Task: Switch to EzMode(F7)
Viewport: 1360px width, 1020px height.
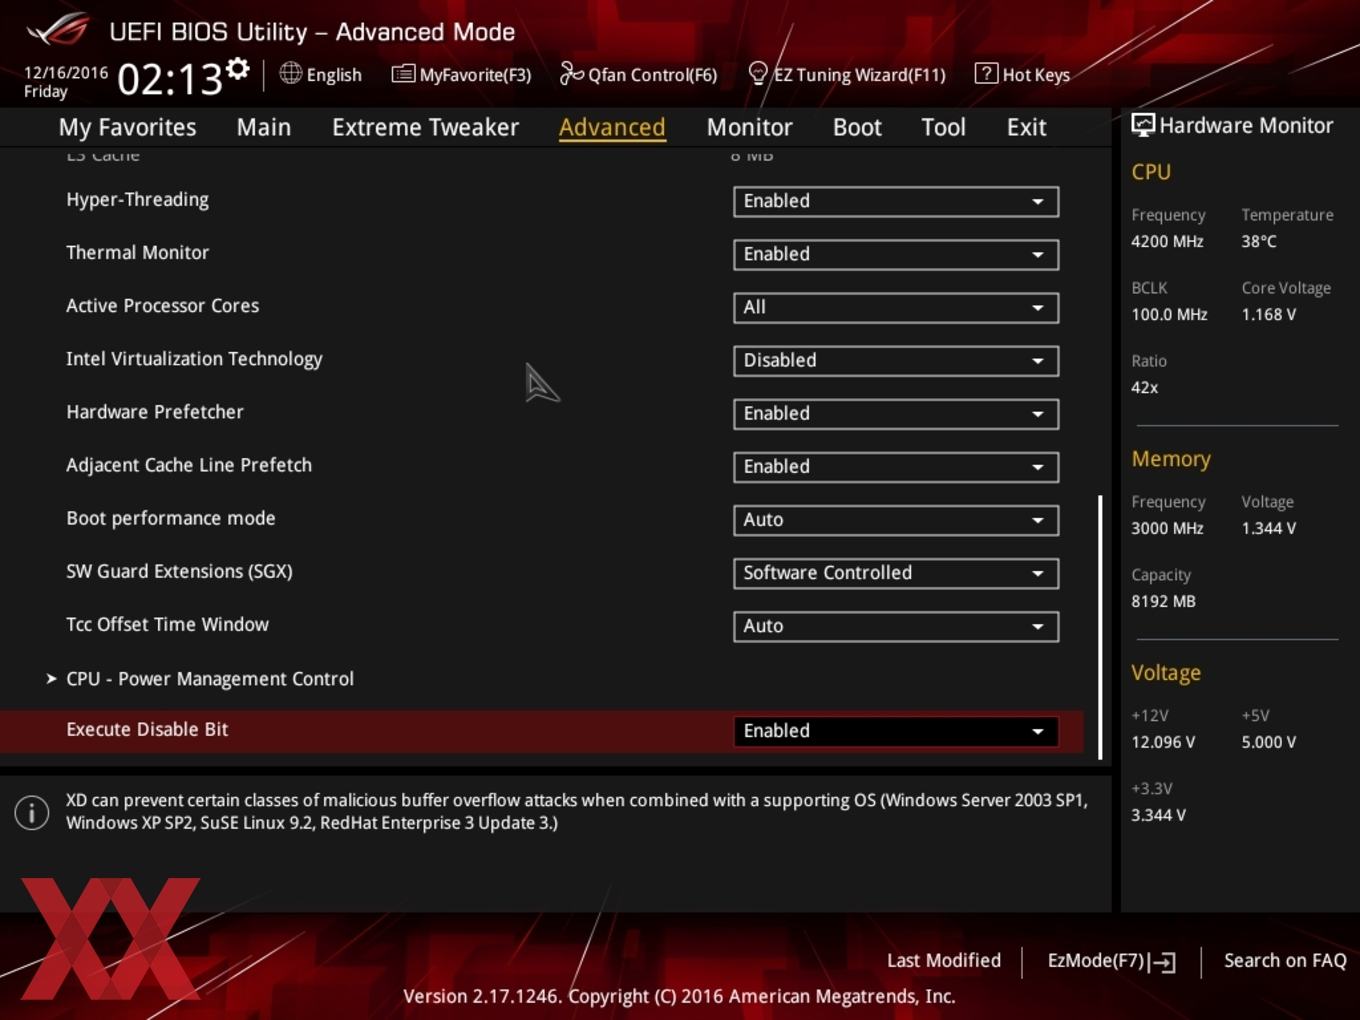Action: click(1111, 961)
